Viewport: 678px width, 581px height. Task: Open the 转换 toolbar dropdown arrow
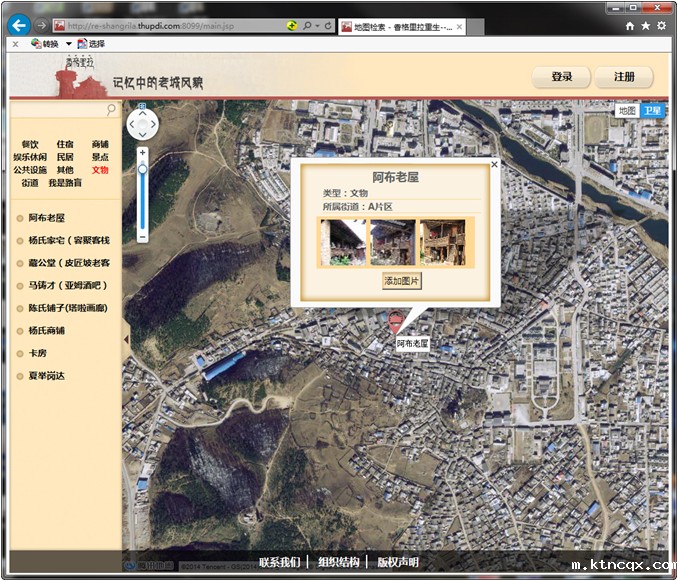(69, 44)
